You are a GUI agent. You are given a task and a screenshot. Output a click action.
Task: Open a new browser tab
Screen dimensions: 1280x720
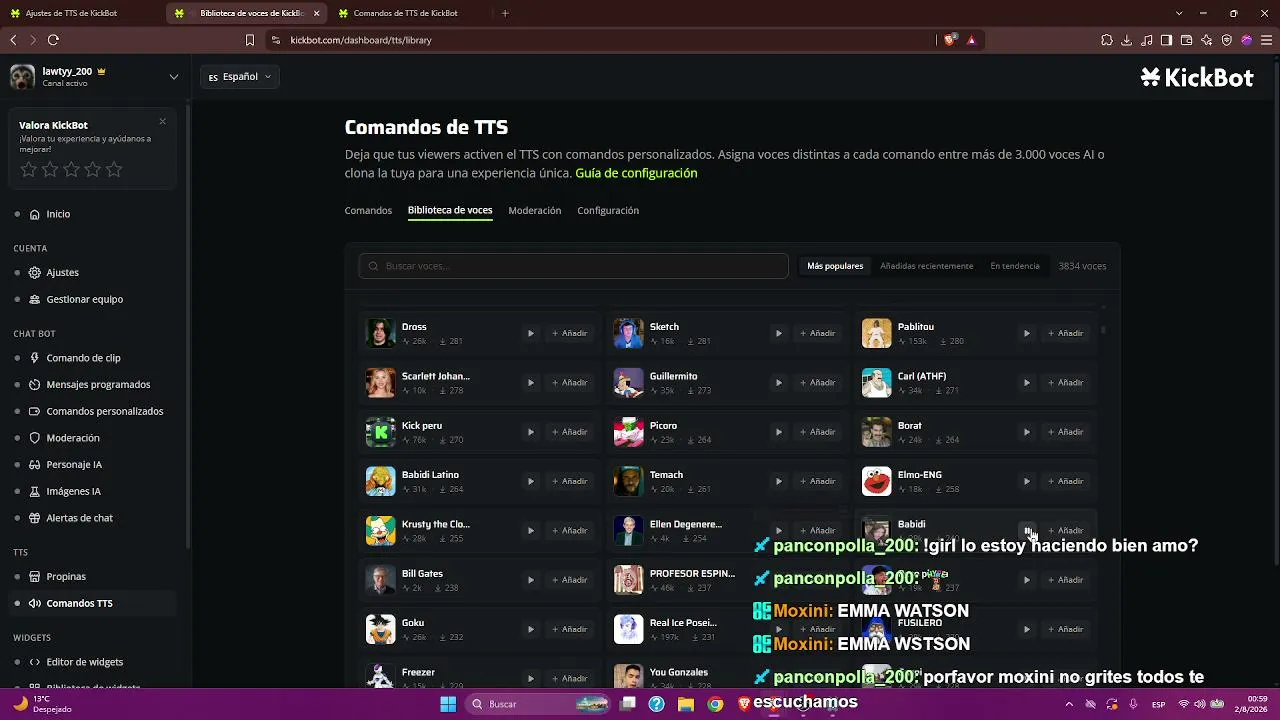coord(505,13)
